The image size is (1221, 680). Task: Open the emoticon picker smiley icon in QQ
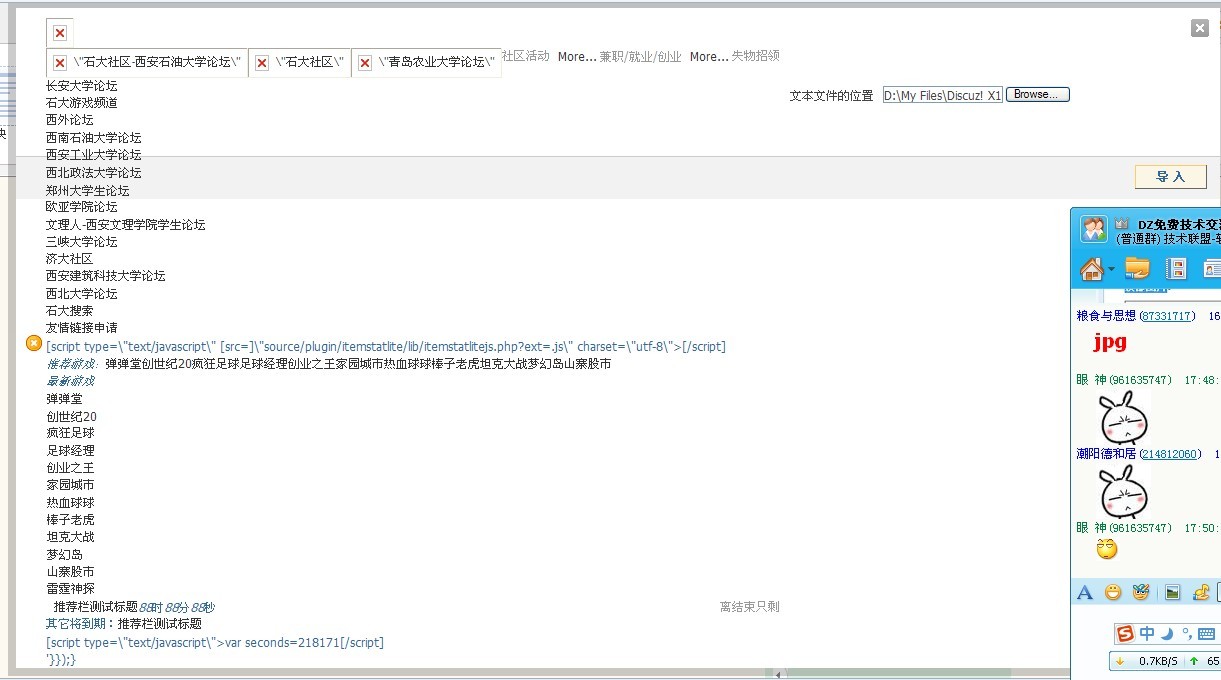[1113, 593]
